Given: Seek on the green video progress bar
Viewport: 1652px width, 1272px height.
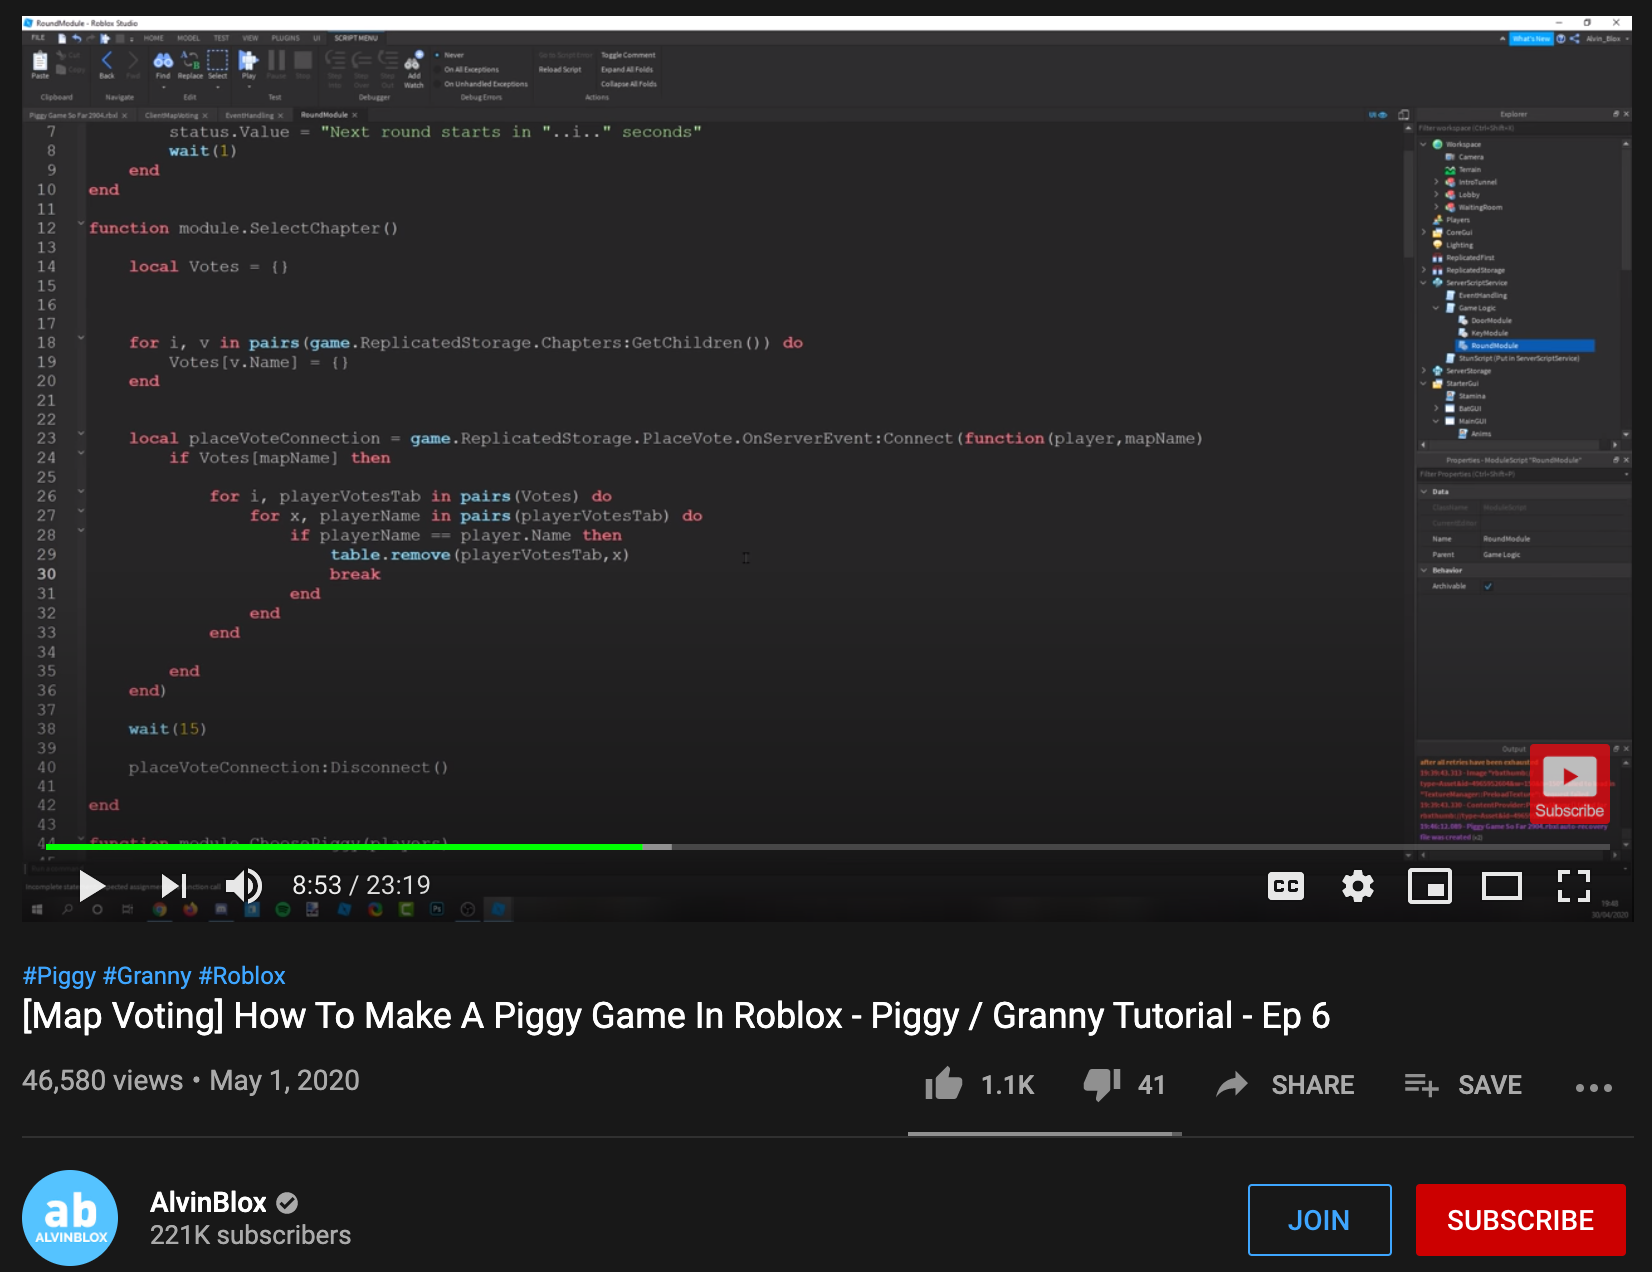Looking at the screenshot, I should (x=344, y=847).
